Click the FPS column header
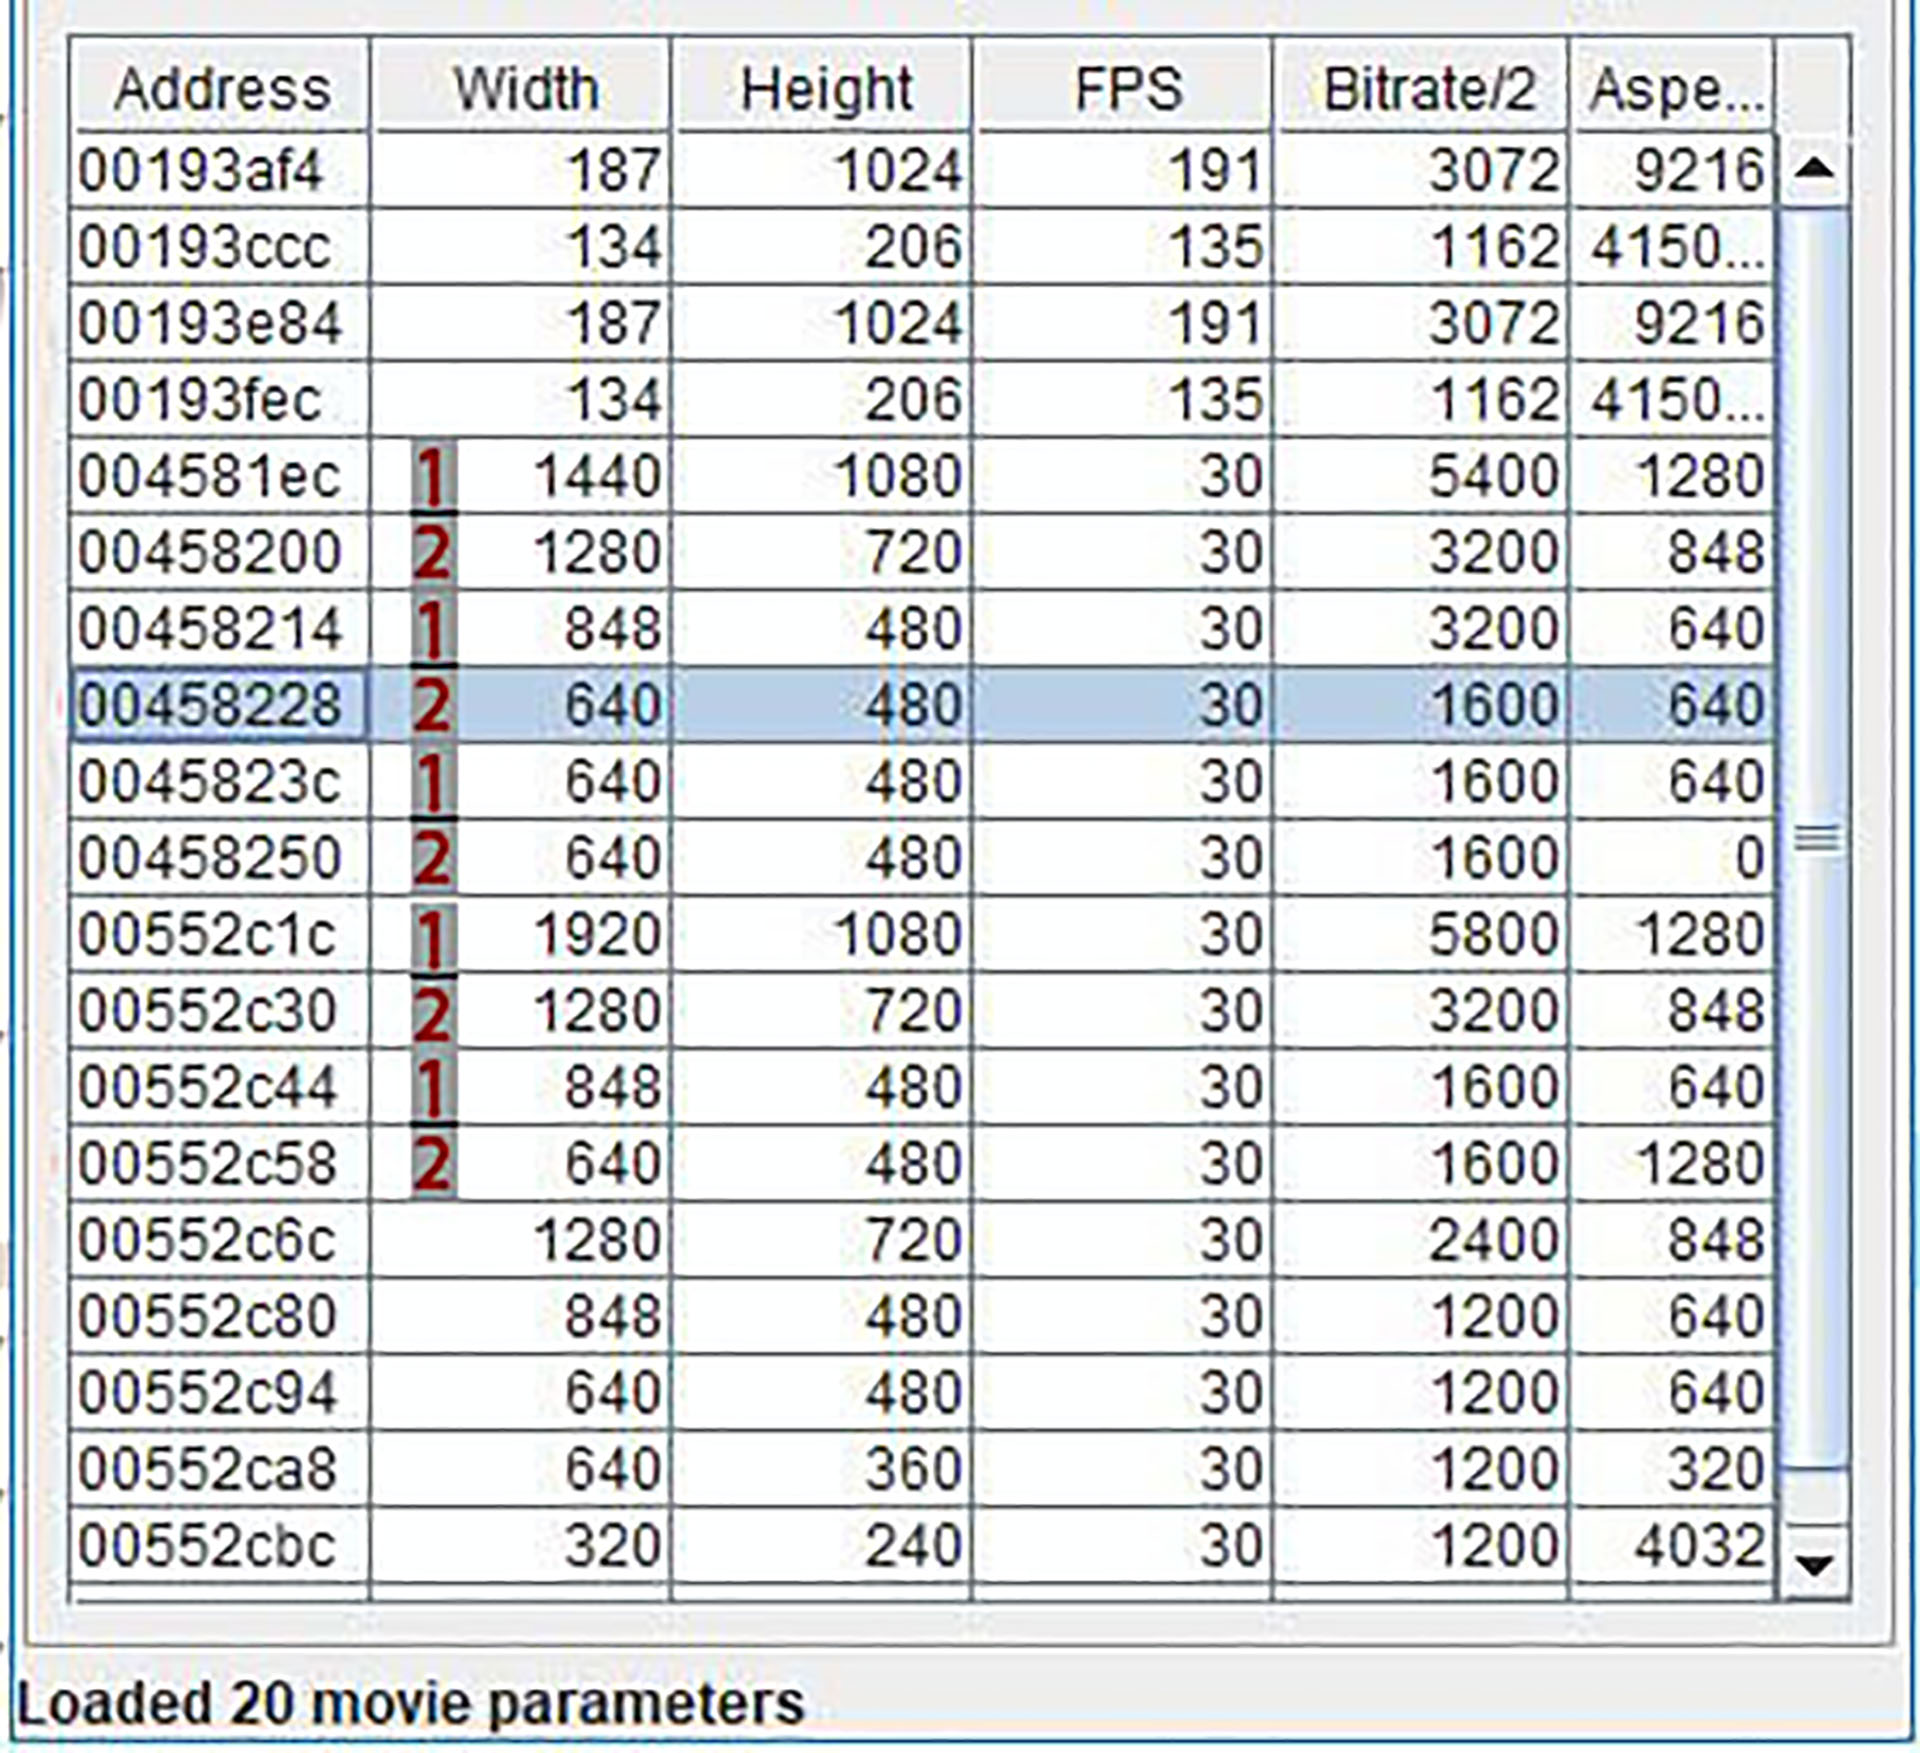 [x=1127, y=89]
